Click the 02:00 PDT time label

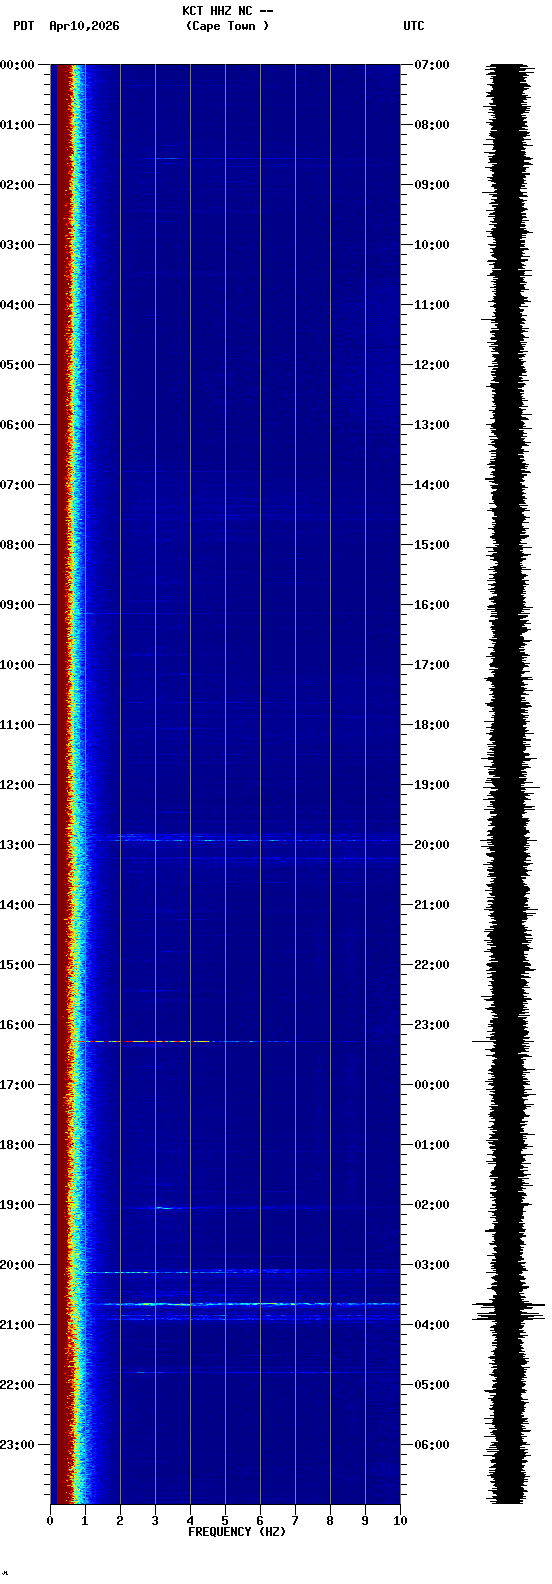[x=18, y=185]
